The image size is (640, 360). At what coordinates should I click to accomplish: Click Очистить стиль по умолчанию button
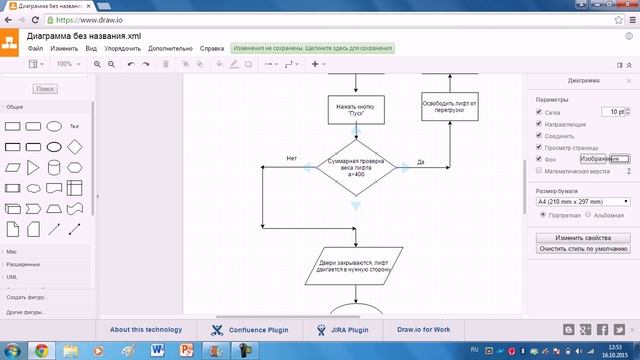click(583, 249)
